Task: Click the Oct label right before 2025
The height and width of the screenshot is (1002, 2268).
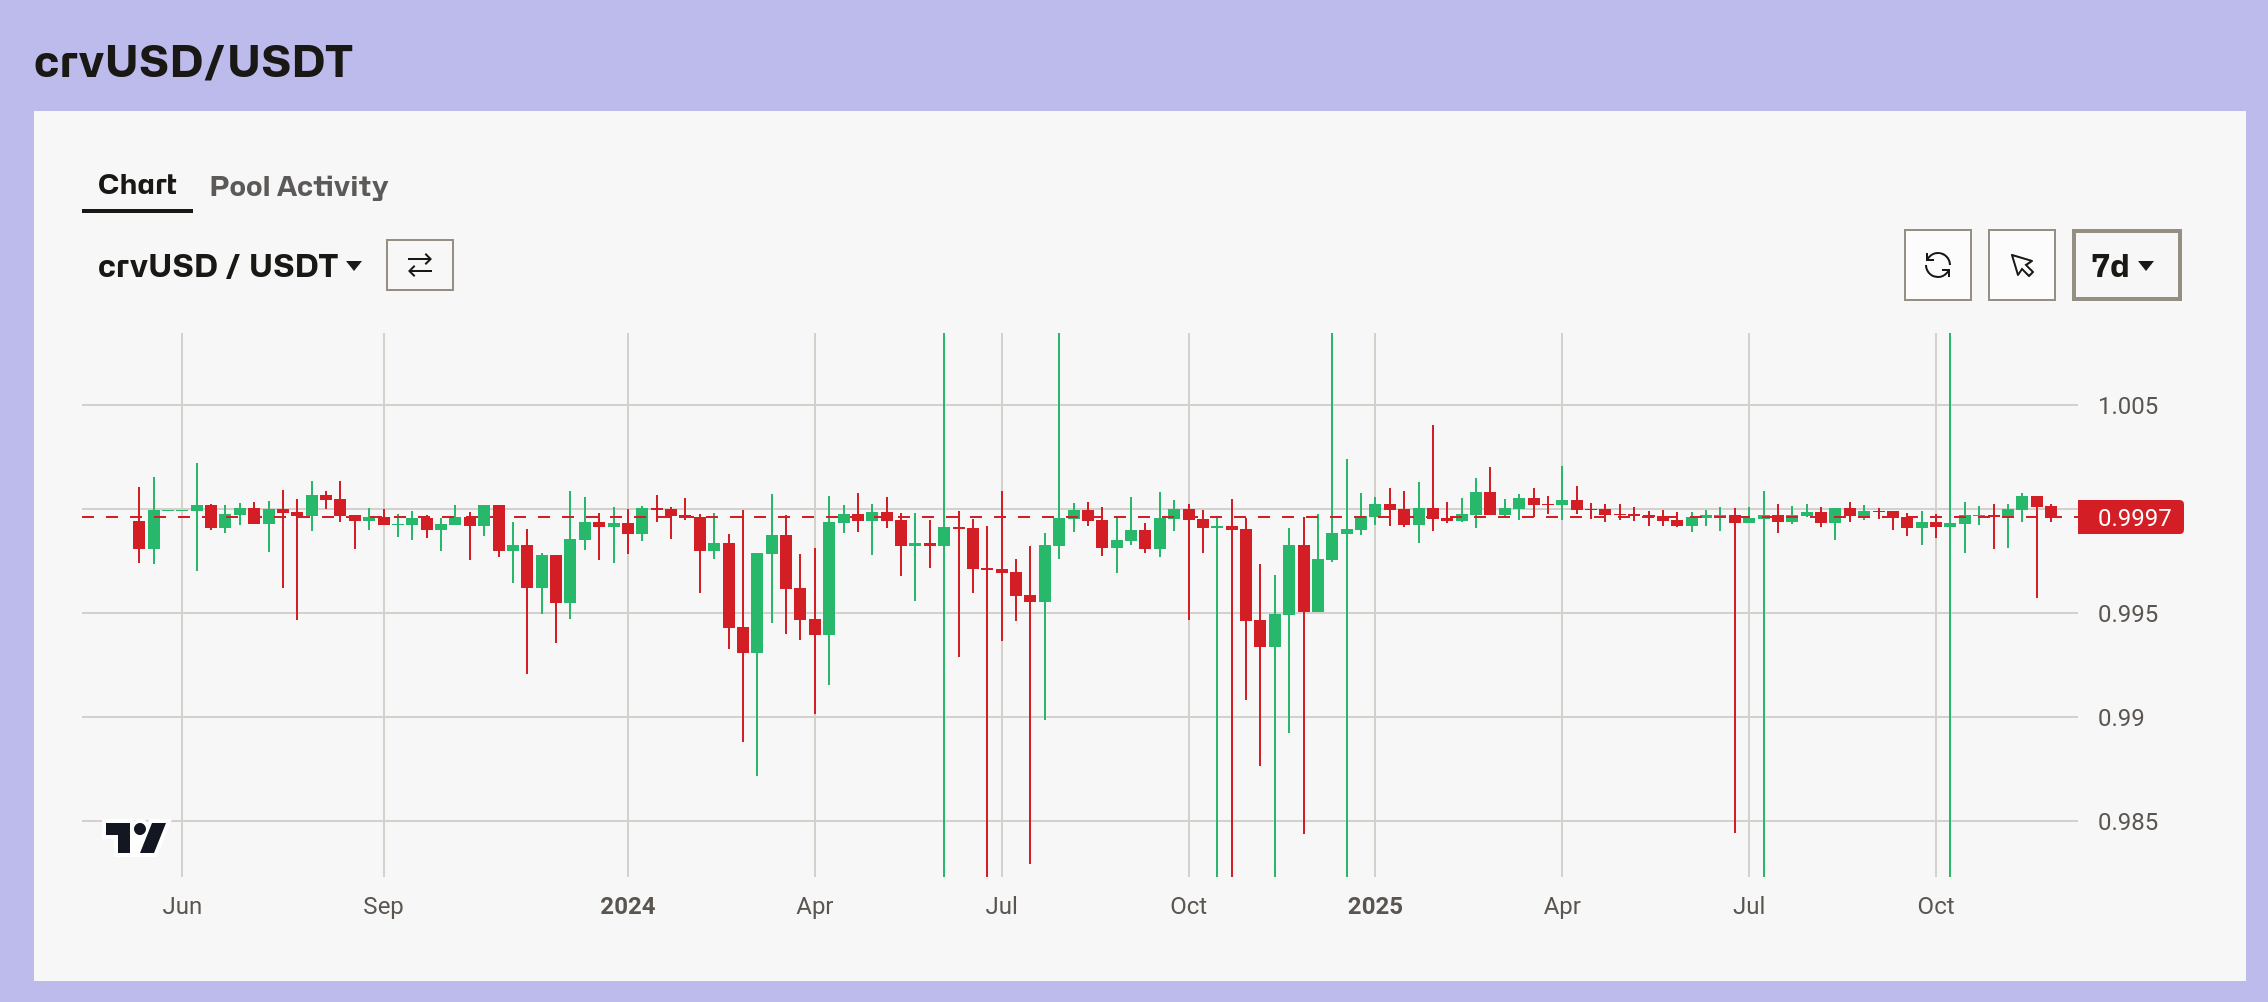Action: click(1188, 906)
